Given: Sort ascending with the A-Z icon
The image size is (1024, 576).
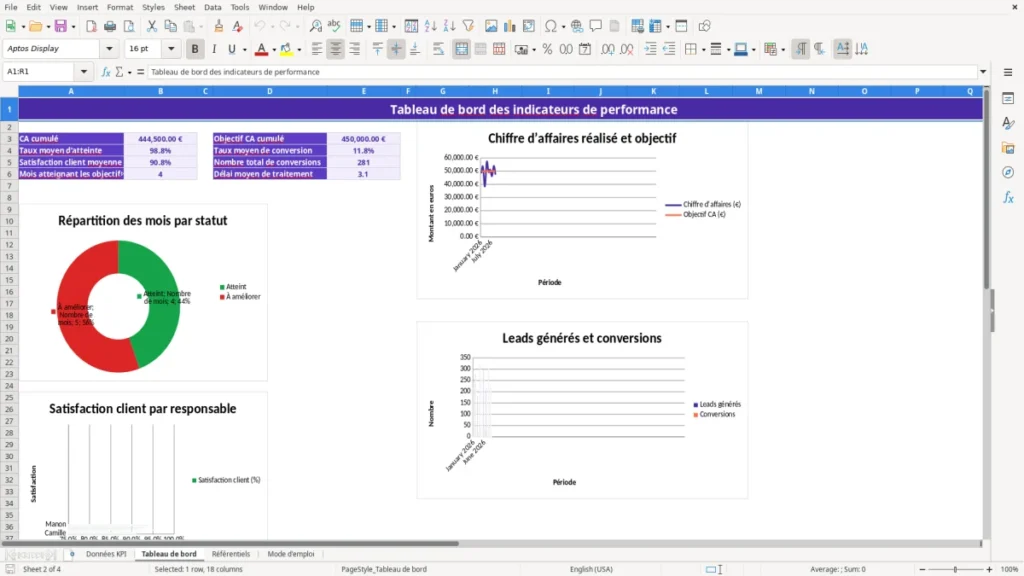Looking at the screenshot, I should point(430,26).
